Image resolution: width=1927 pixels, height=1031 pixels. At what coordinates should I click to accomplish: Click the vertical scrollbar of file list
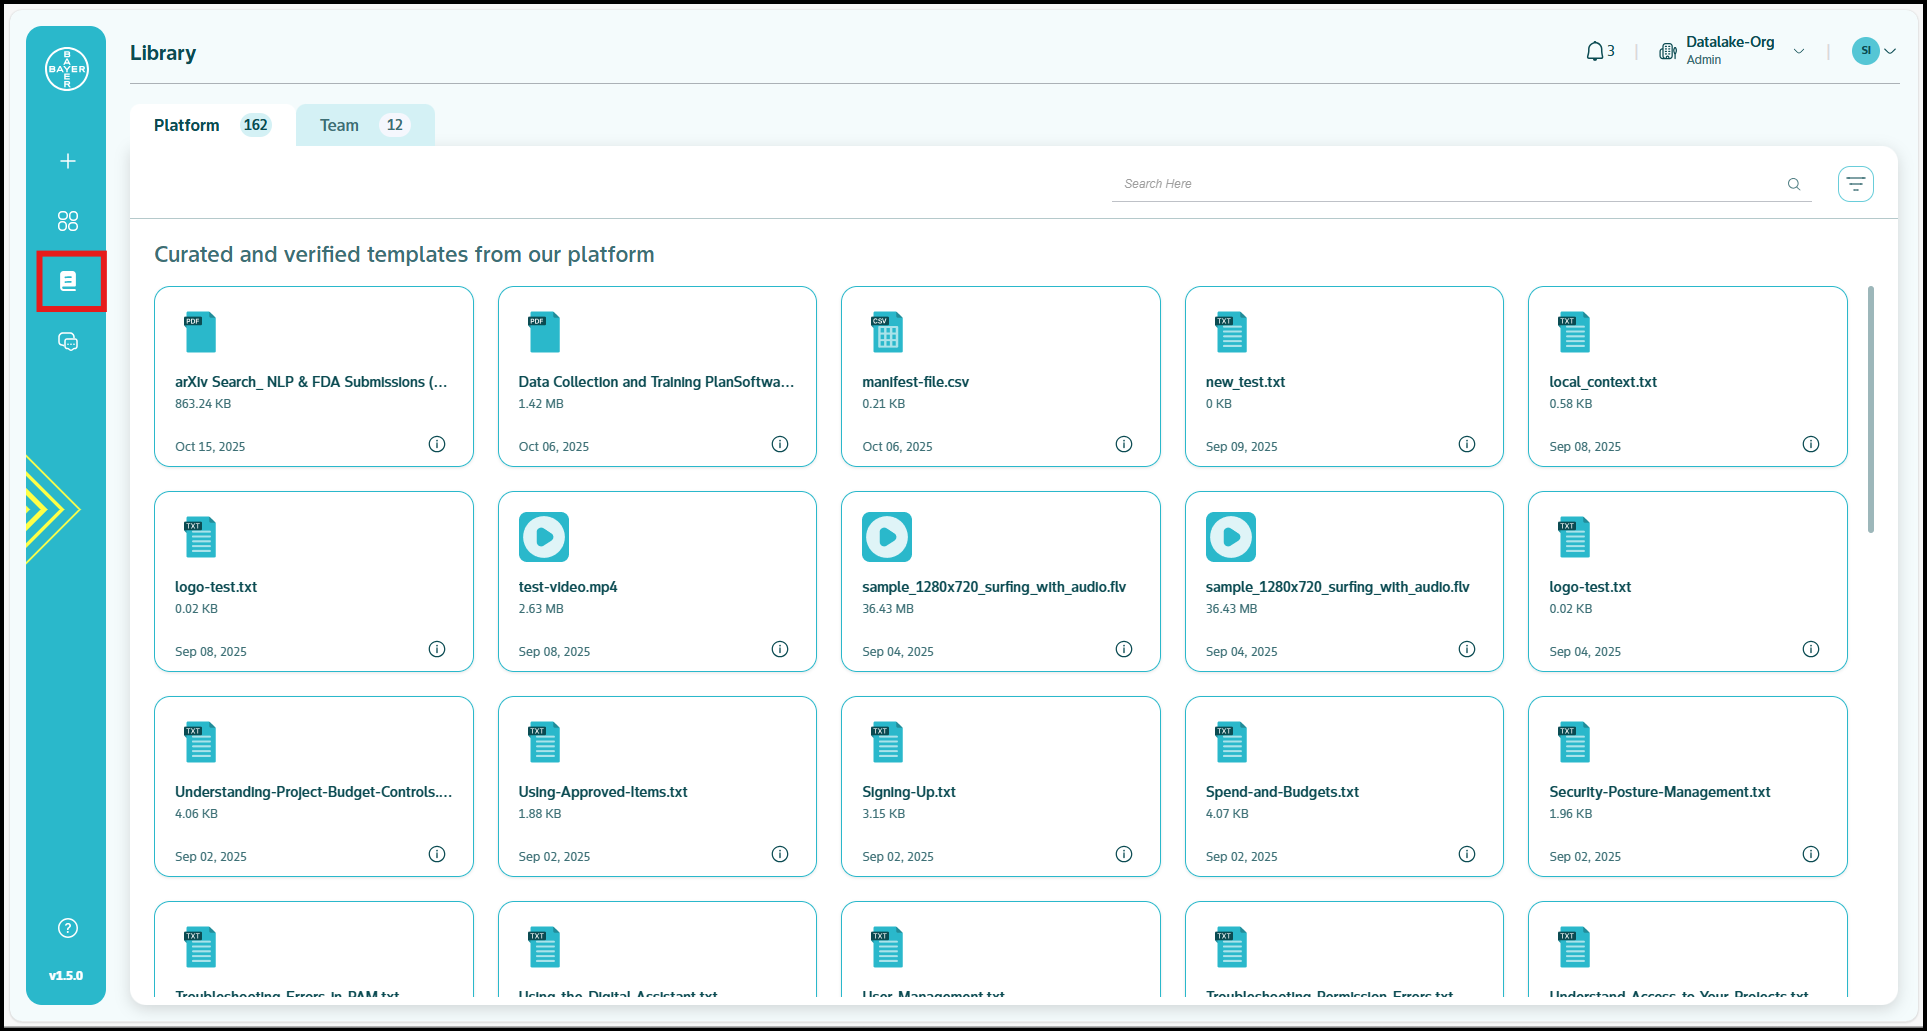click(1871, 410)
